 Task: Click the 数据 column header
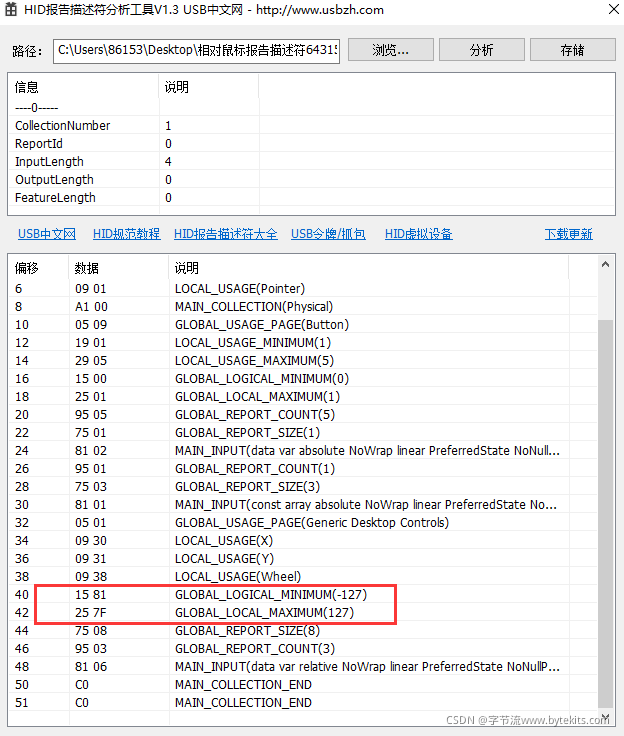pyautogui.click(x=119, y=268)
